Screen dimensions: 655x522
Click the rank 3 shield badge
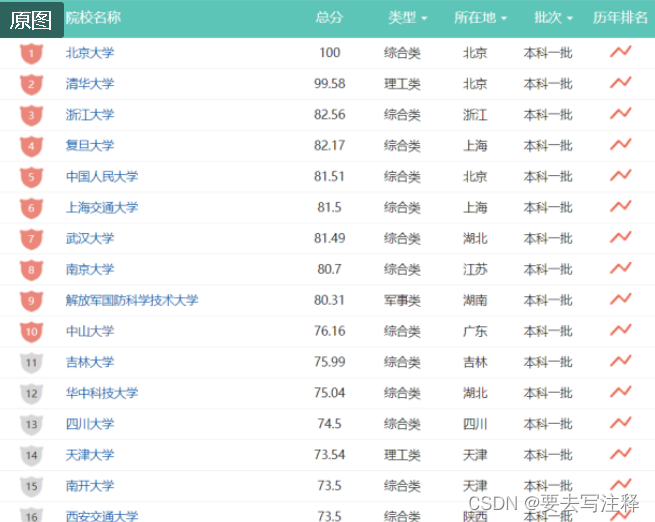31,115
